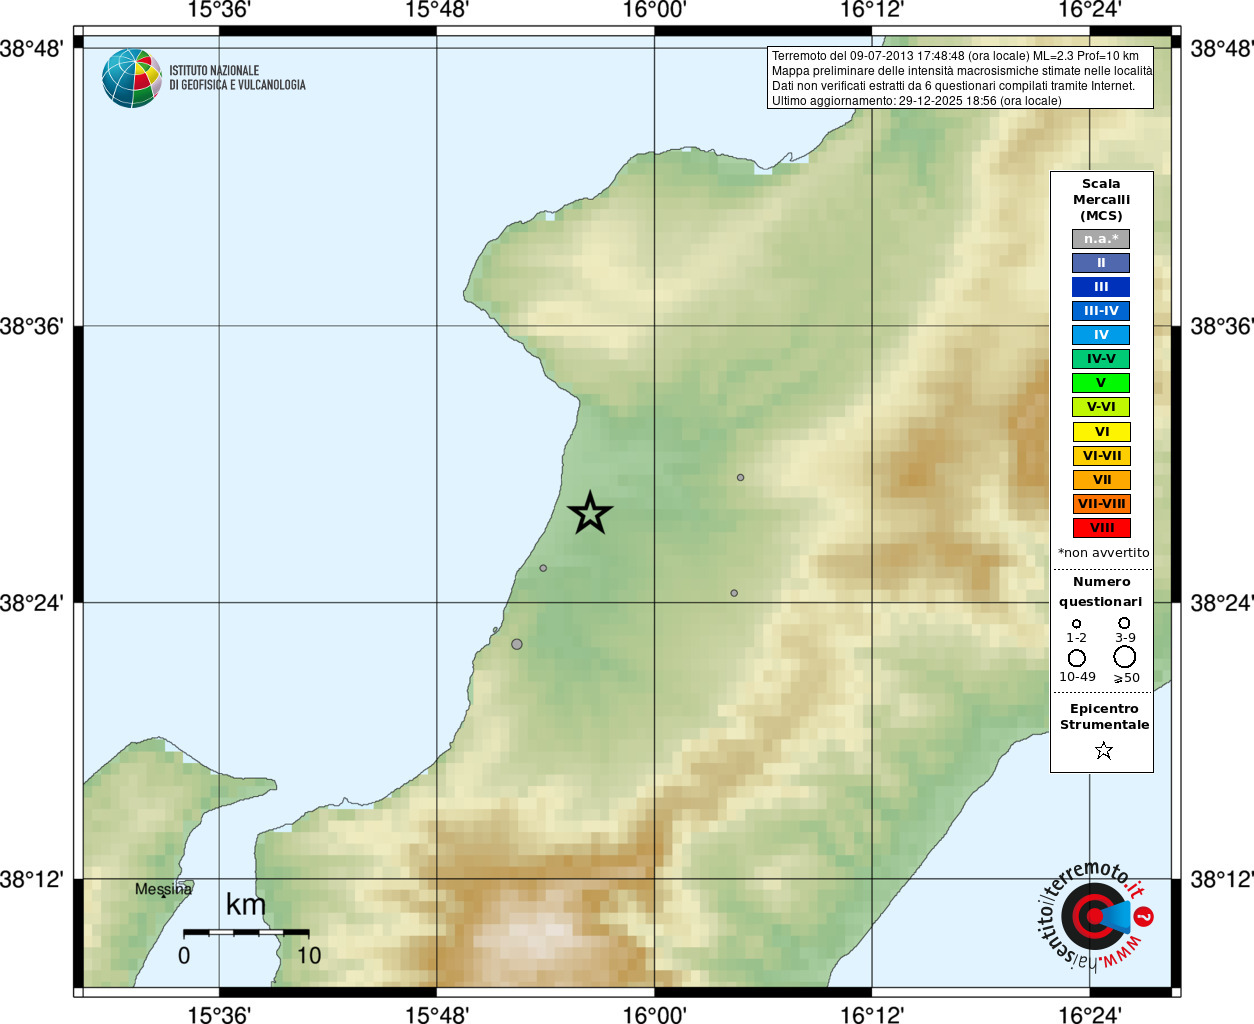Select the VII-VIII intensity swatch

(x=1102, y=504)
